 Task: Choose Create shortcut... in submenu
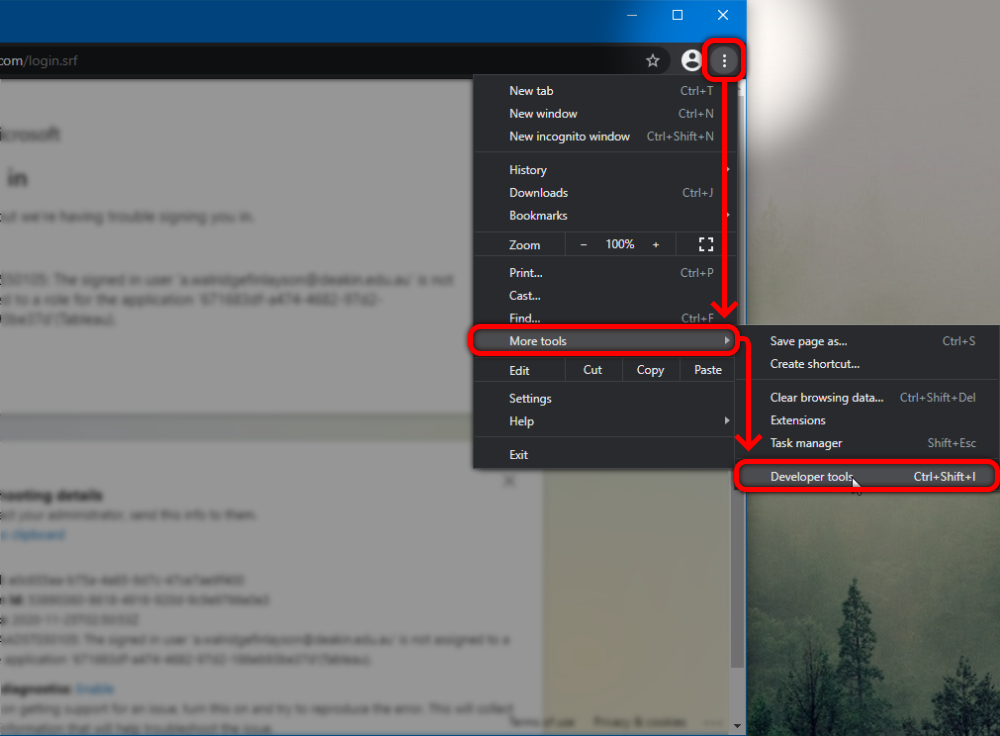click(868, 364)
